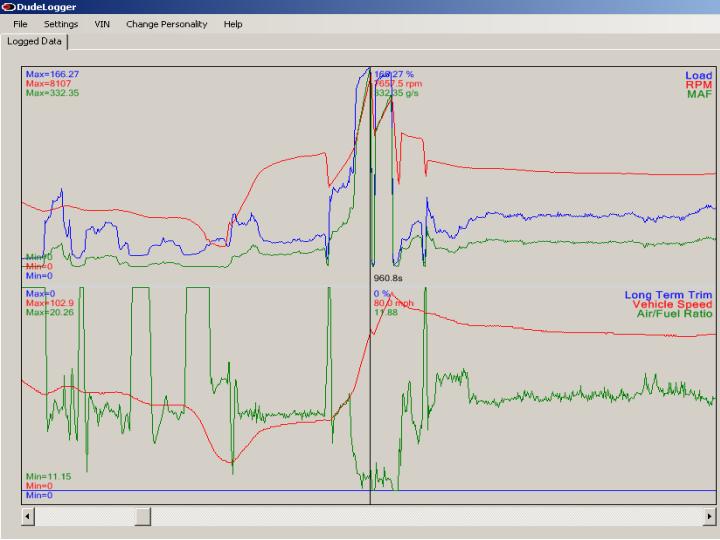
Task: Open the VIN menu
Action: (x=102, y=24)
